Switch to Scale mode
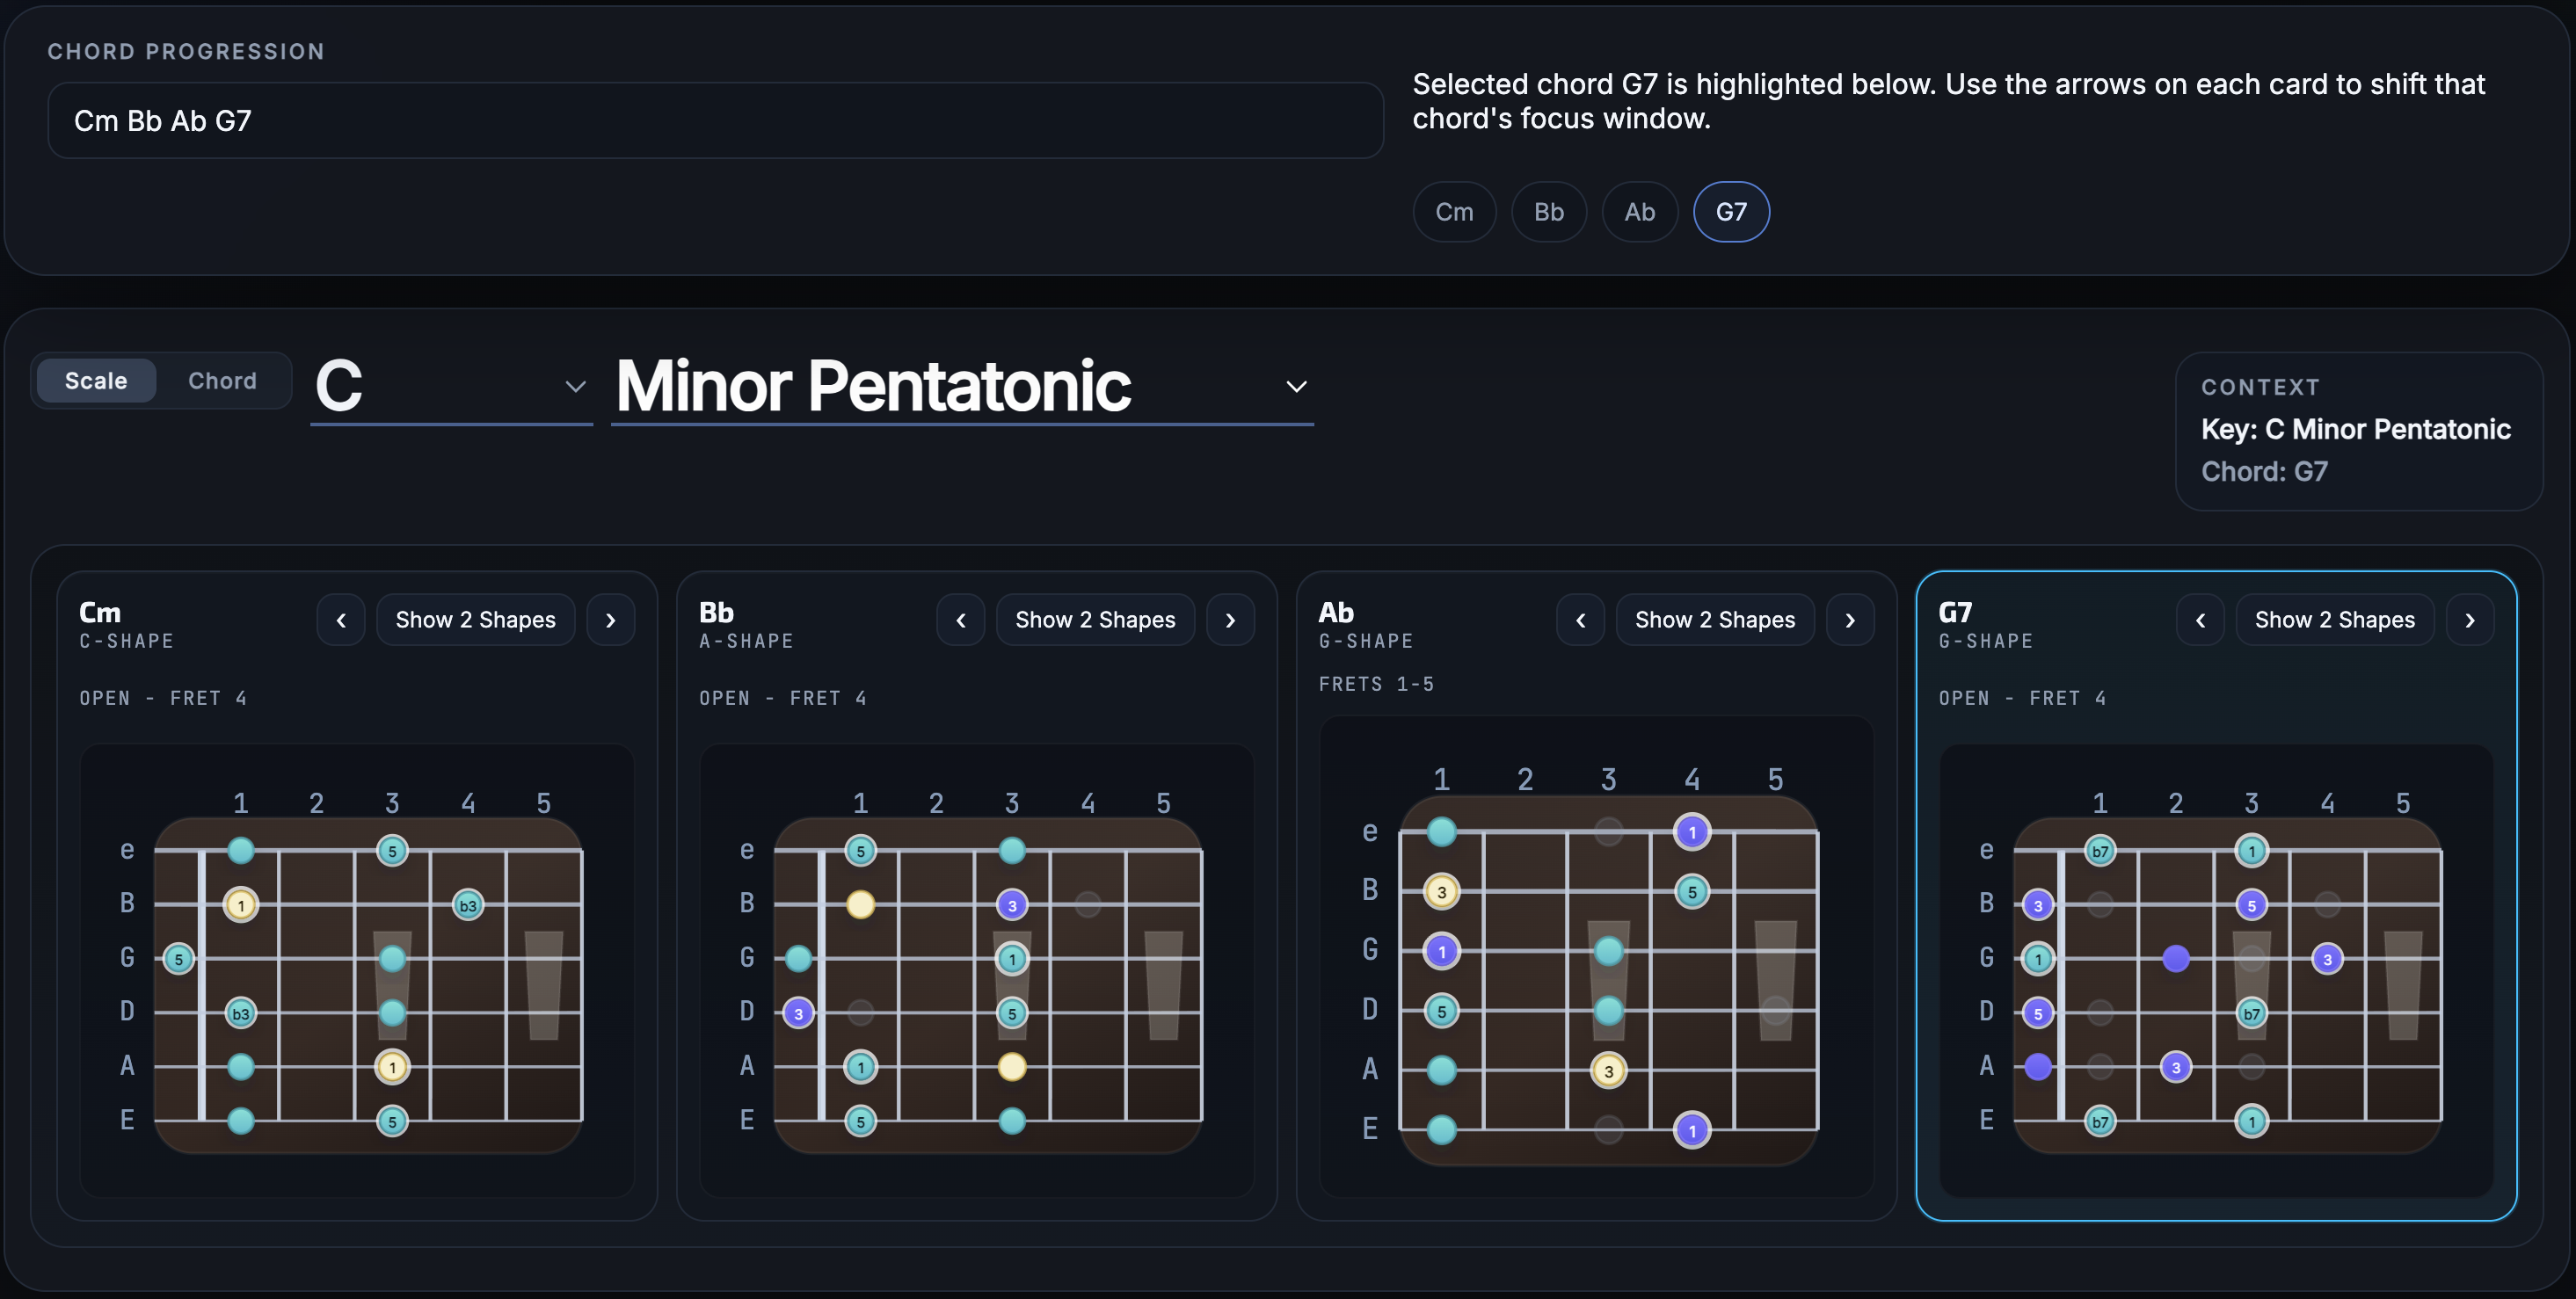The height and width of the screenshot is (1299, 2576). [x=96, y=381]
